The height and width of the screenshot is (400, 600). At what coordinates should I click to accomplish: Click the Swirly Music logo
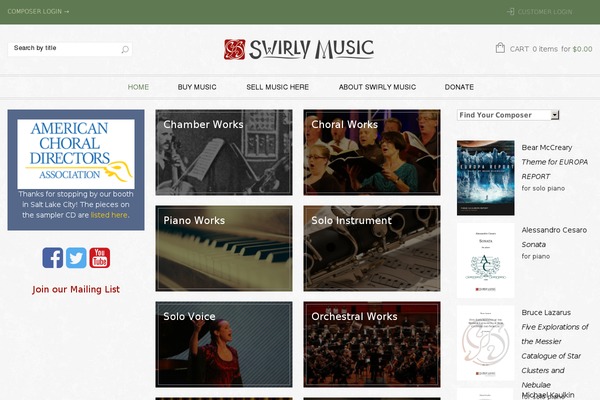[x=299, y=49]
